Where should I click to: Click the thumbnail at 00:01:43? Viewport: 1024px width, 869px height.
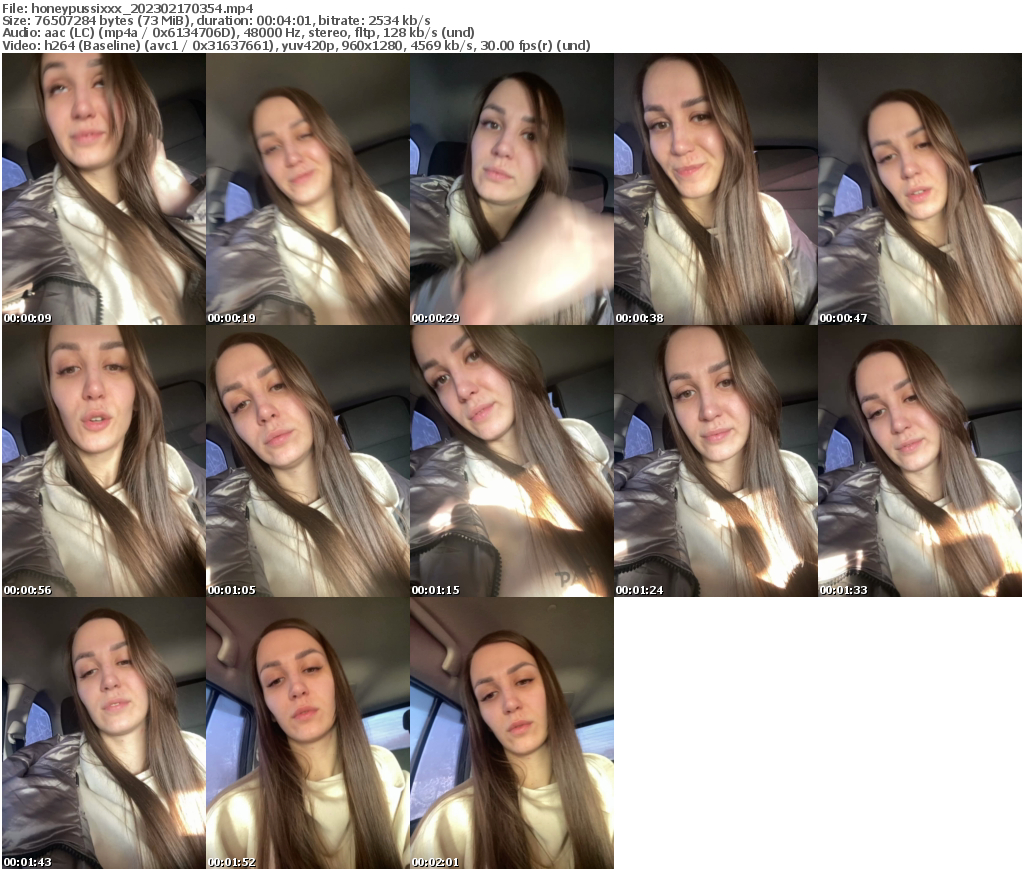click(x=100, y=733)
